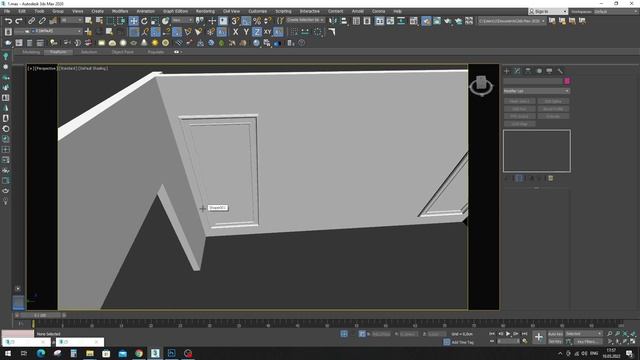This screenshot has width=640, height=360.
Task: Select the Select and Rotate tool
Action: [144, 21]
